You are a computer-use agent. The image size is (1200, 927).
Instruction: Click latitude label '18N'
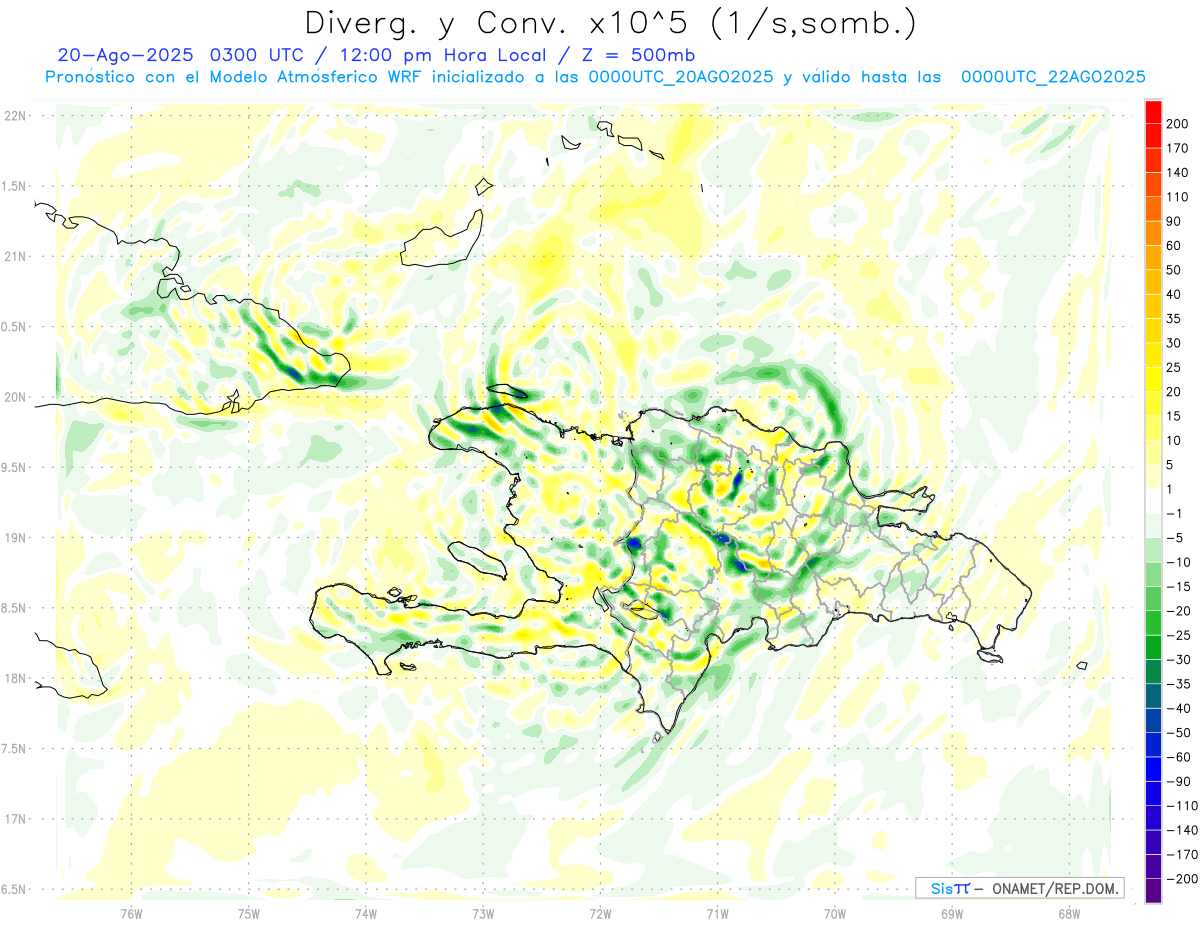(x=15, y=678)
